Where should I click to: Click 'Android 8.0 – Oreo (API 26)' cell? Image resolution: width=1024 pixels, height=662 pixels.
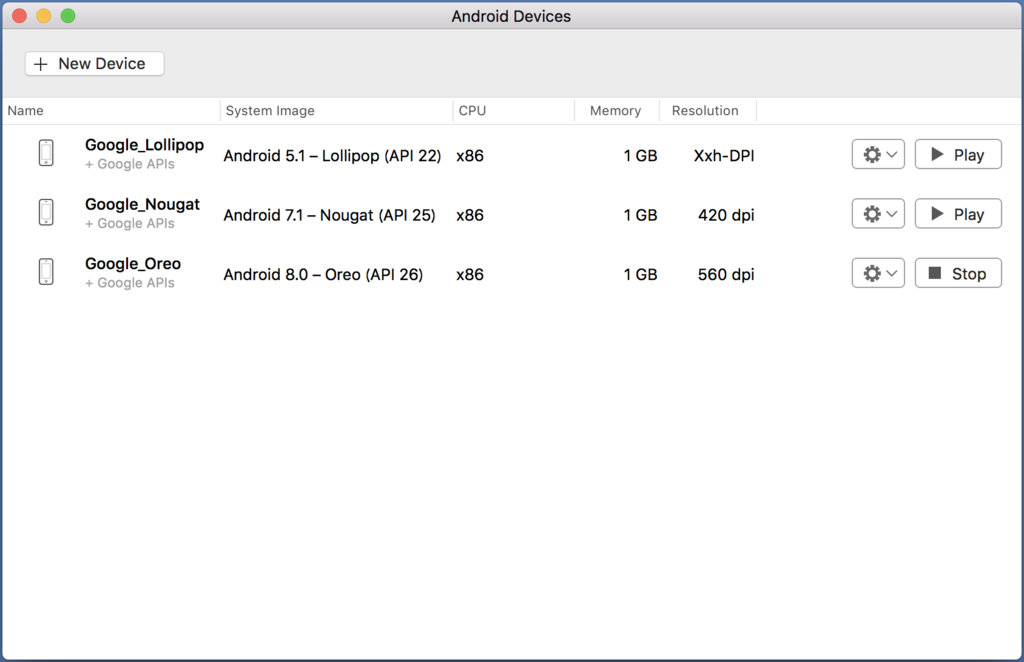[323, 275]
